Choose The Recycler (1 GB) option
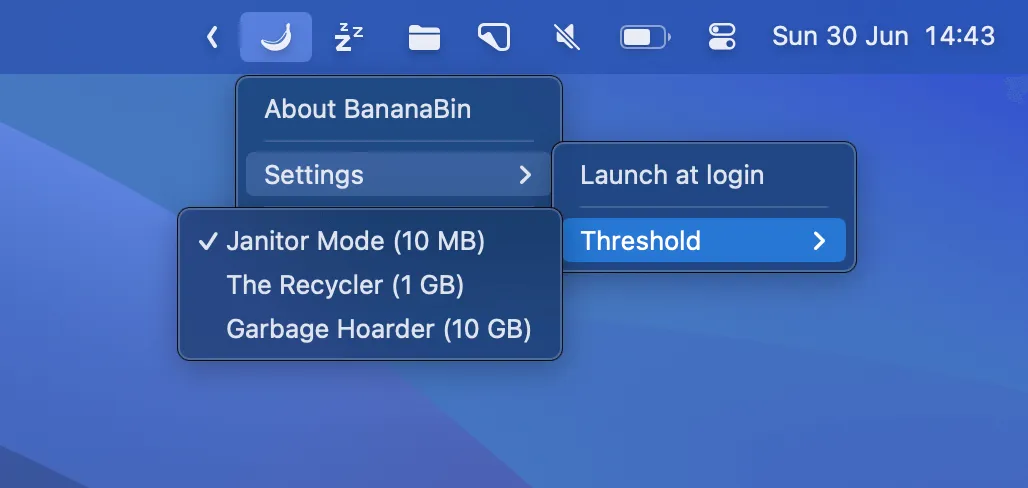 (345, 285)
